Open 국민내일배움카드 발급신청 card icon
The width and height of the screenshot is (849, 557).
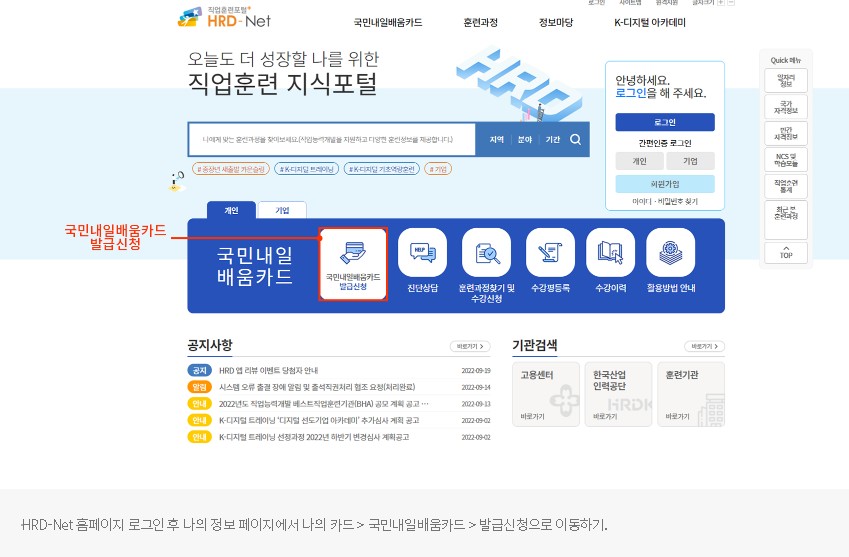[x=353, y=264]
